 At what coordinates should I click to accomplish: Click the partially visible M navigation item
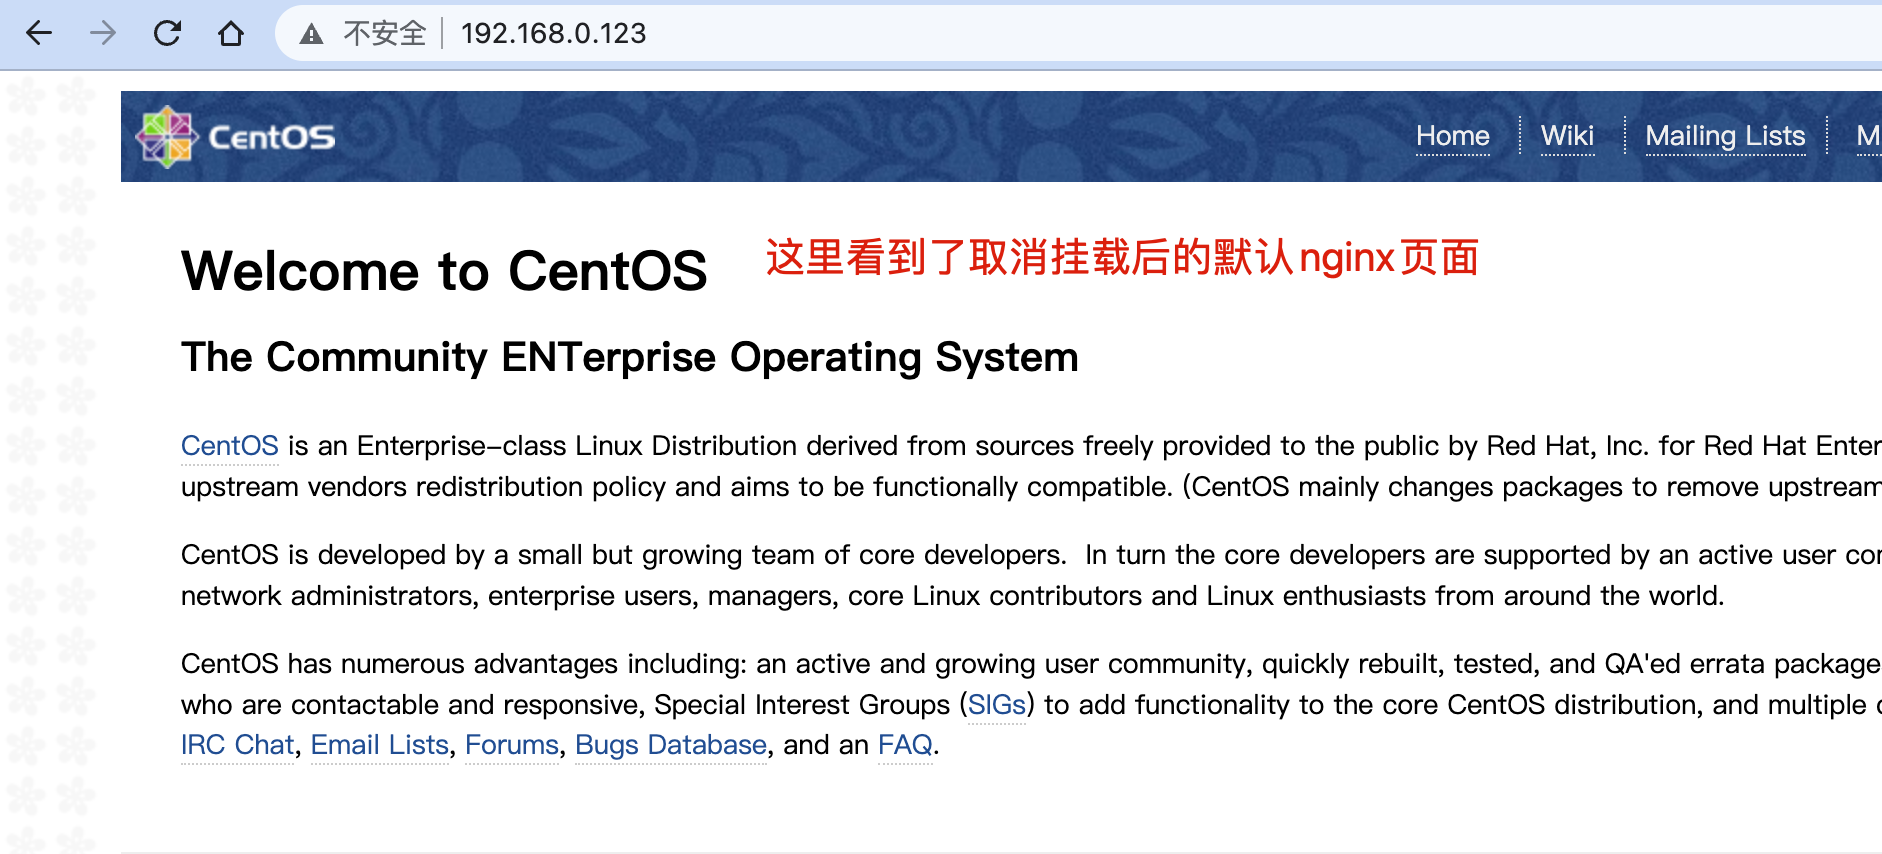click(1867, 136)
